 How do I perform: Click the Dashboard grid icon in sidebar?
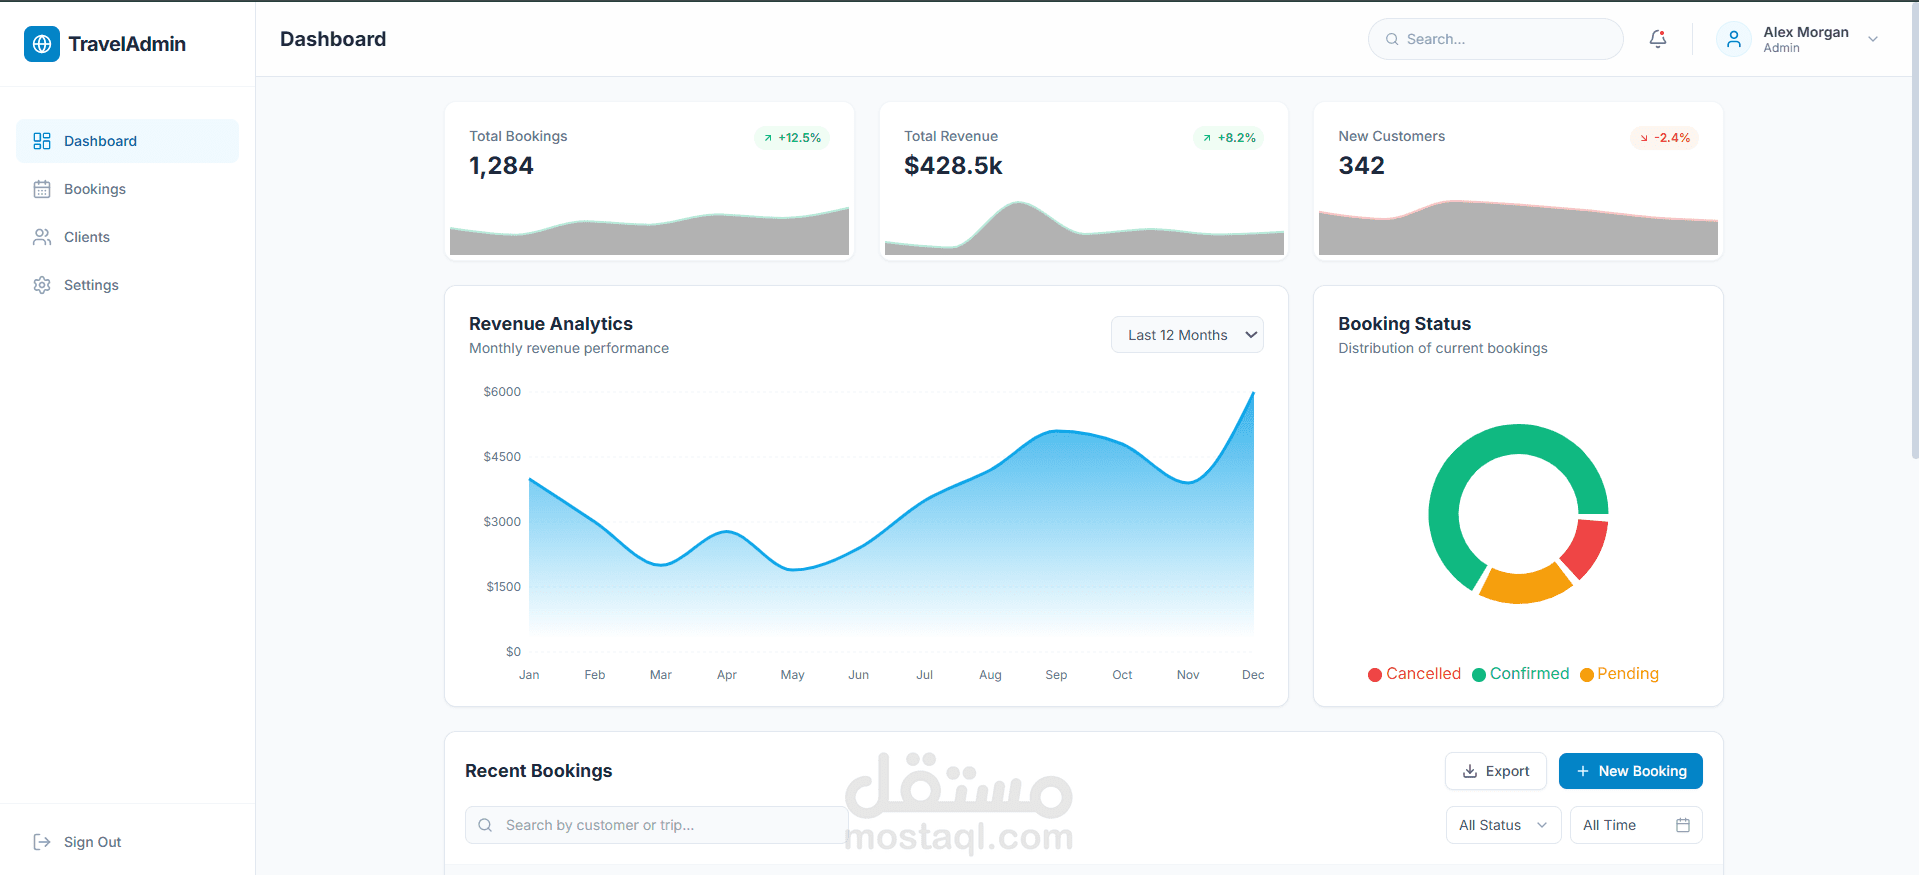tap(42, 141)
